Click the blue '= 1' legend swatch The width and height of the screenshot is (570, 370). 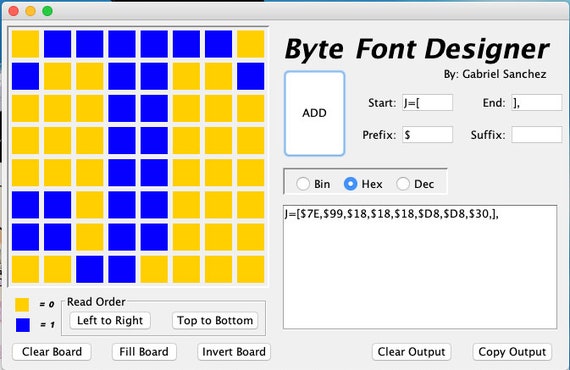tap(23, 325)
